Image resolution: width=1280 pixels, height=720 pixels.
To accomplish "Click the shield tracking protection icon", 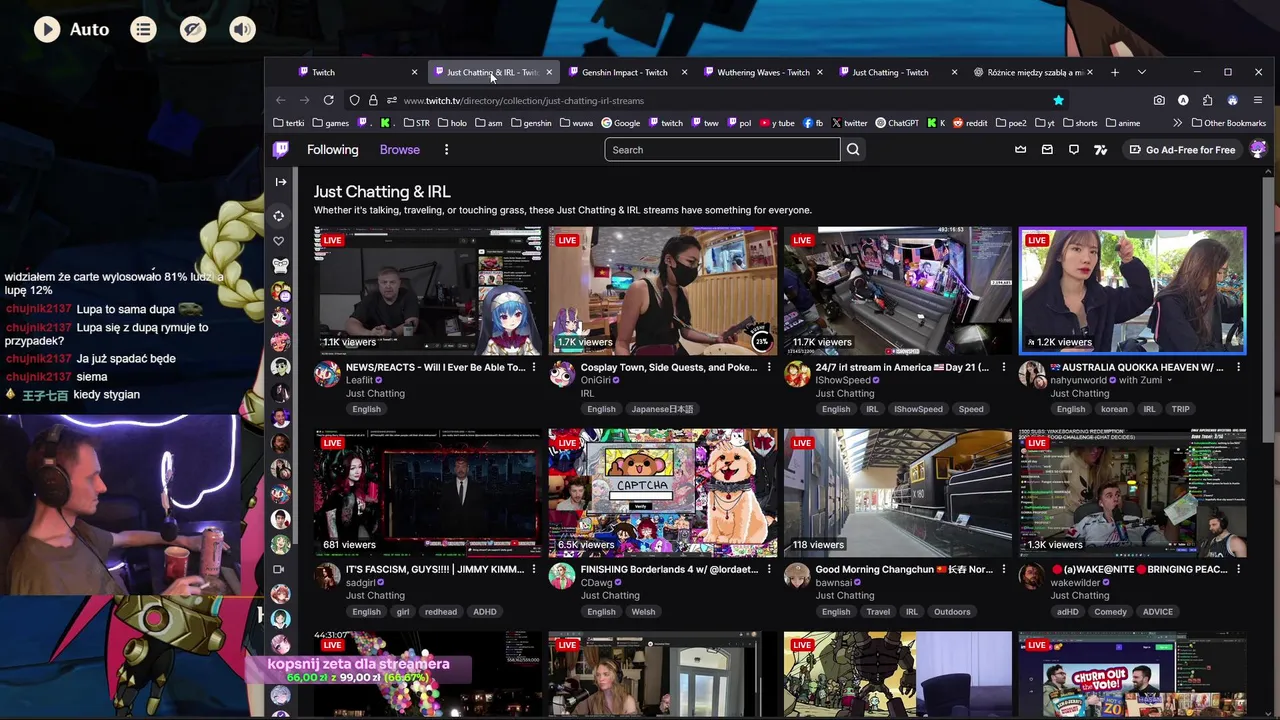I will tap(354, 100).
